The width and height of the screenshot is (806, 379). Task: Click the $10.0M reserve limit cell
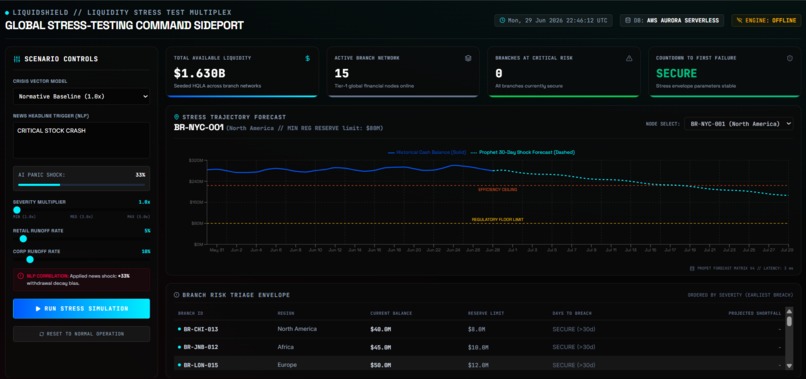[x=478, y=347]
